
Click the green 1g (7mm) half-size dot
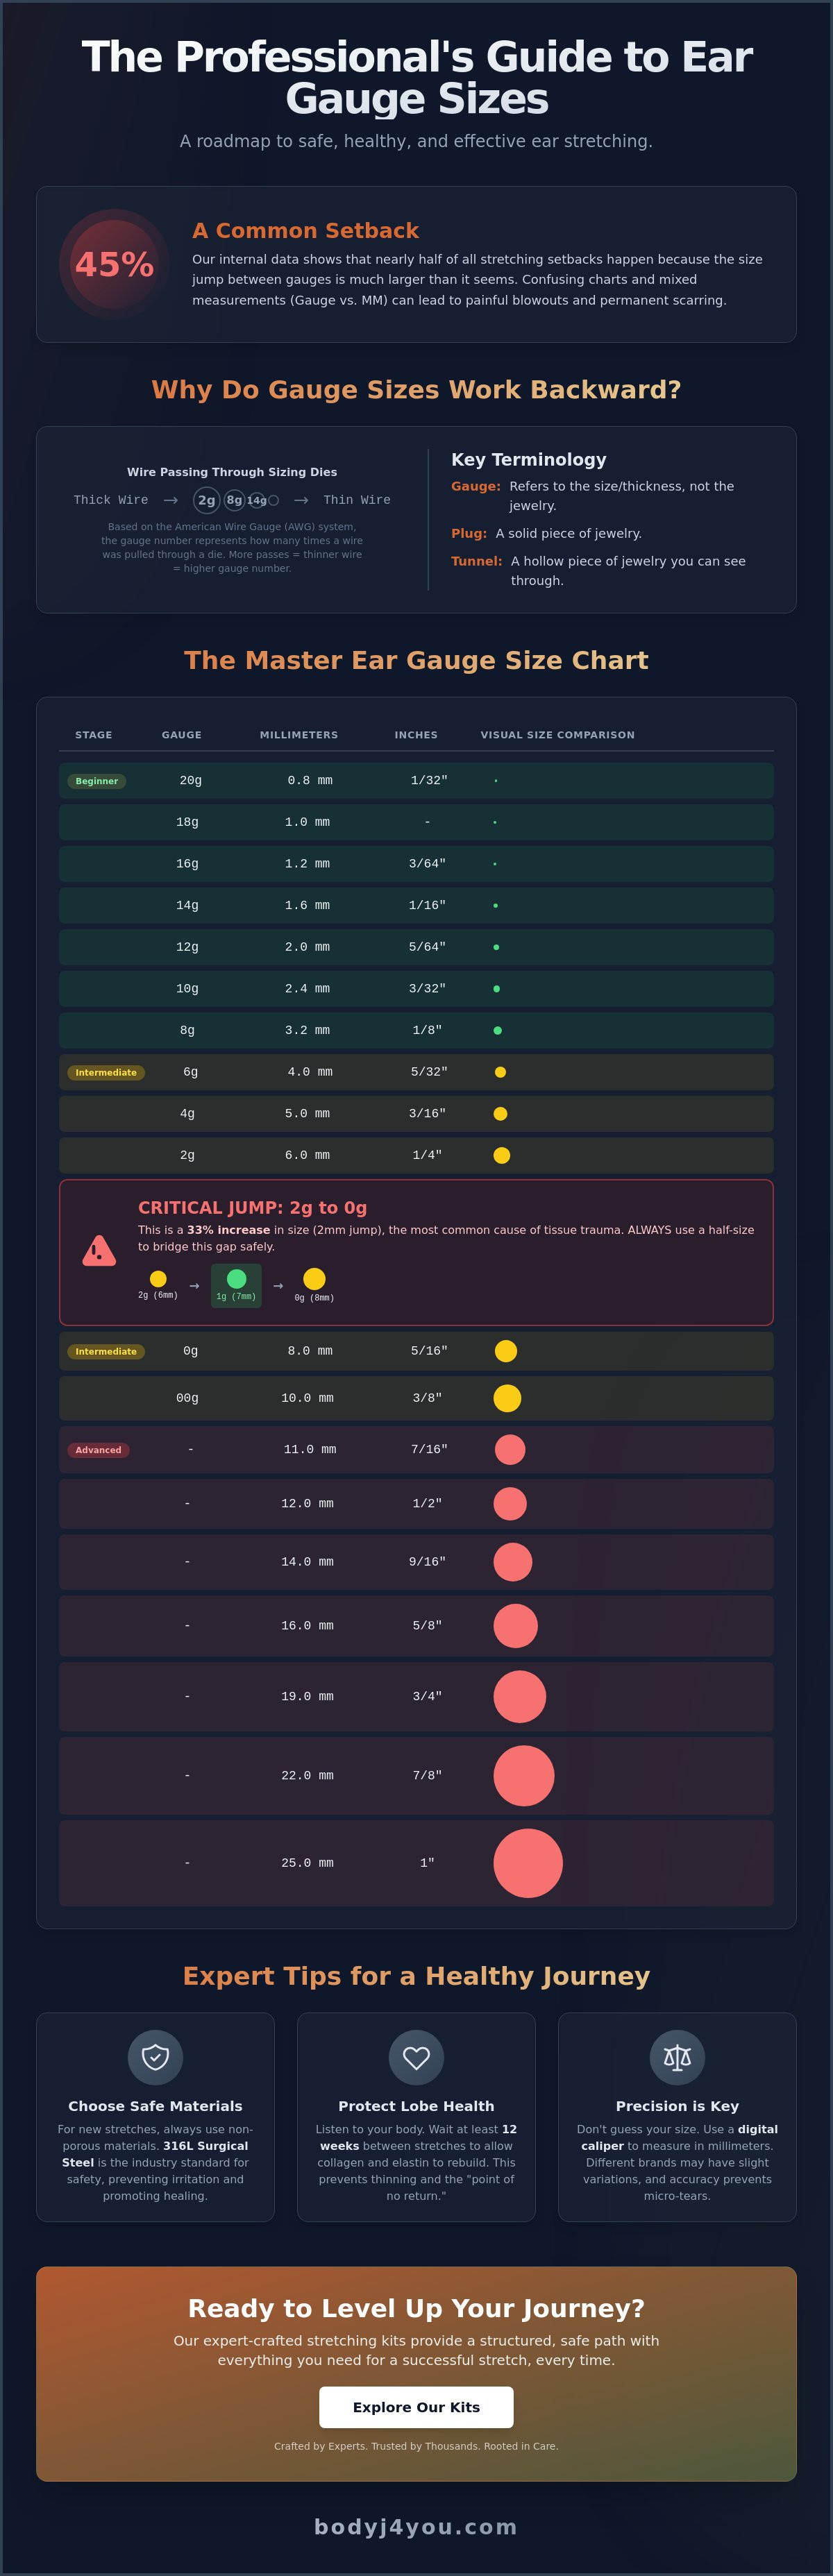pyautogui.click(x=236, y=1279)
